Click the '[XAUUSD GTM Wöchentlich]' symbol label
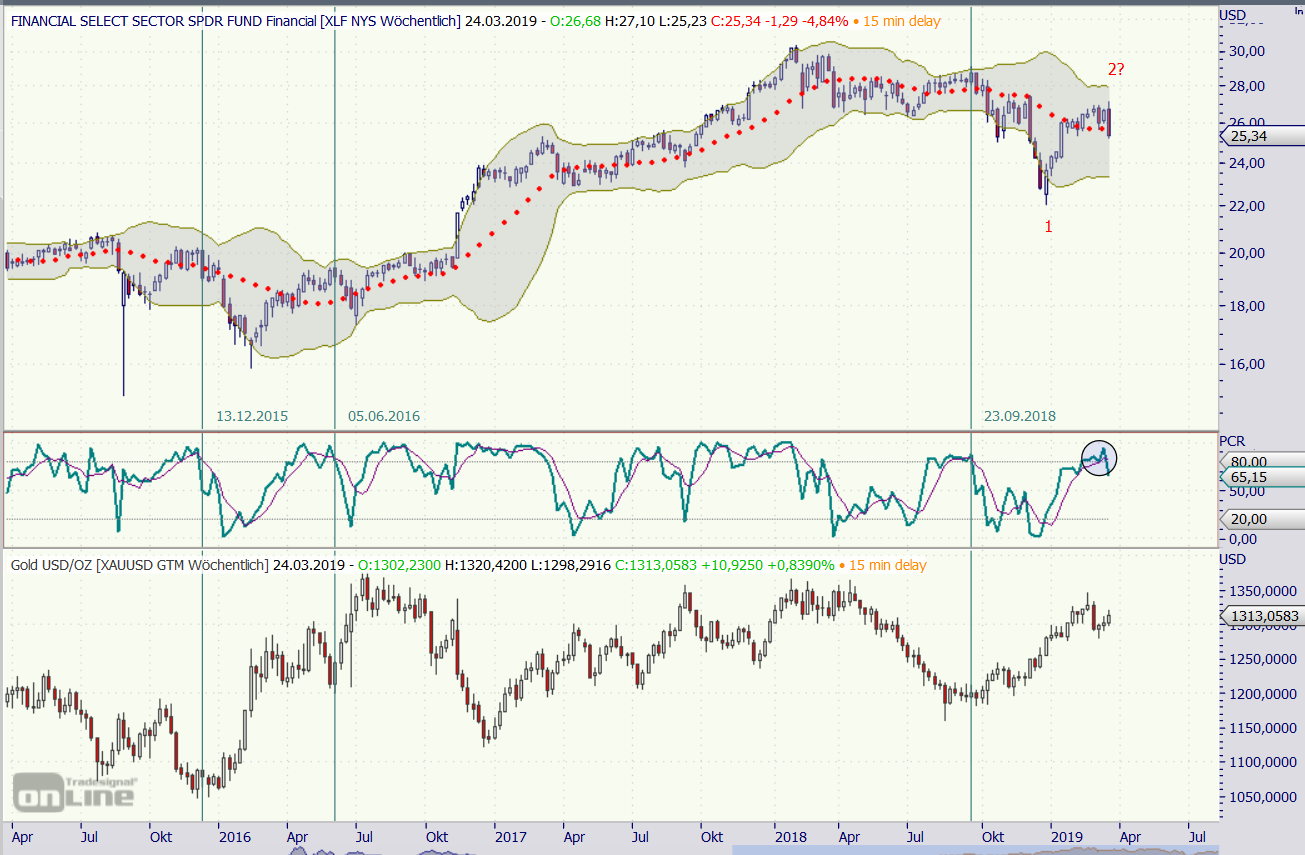The width and height of the screenshot is (1305, 855). [181, 565]
